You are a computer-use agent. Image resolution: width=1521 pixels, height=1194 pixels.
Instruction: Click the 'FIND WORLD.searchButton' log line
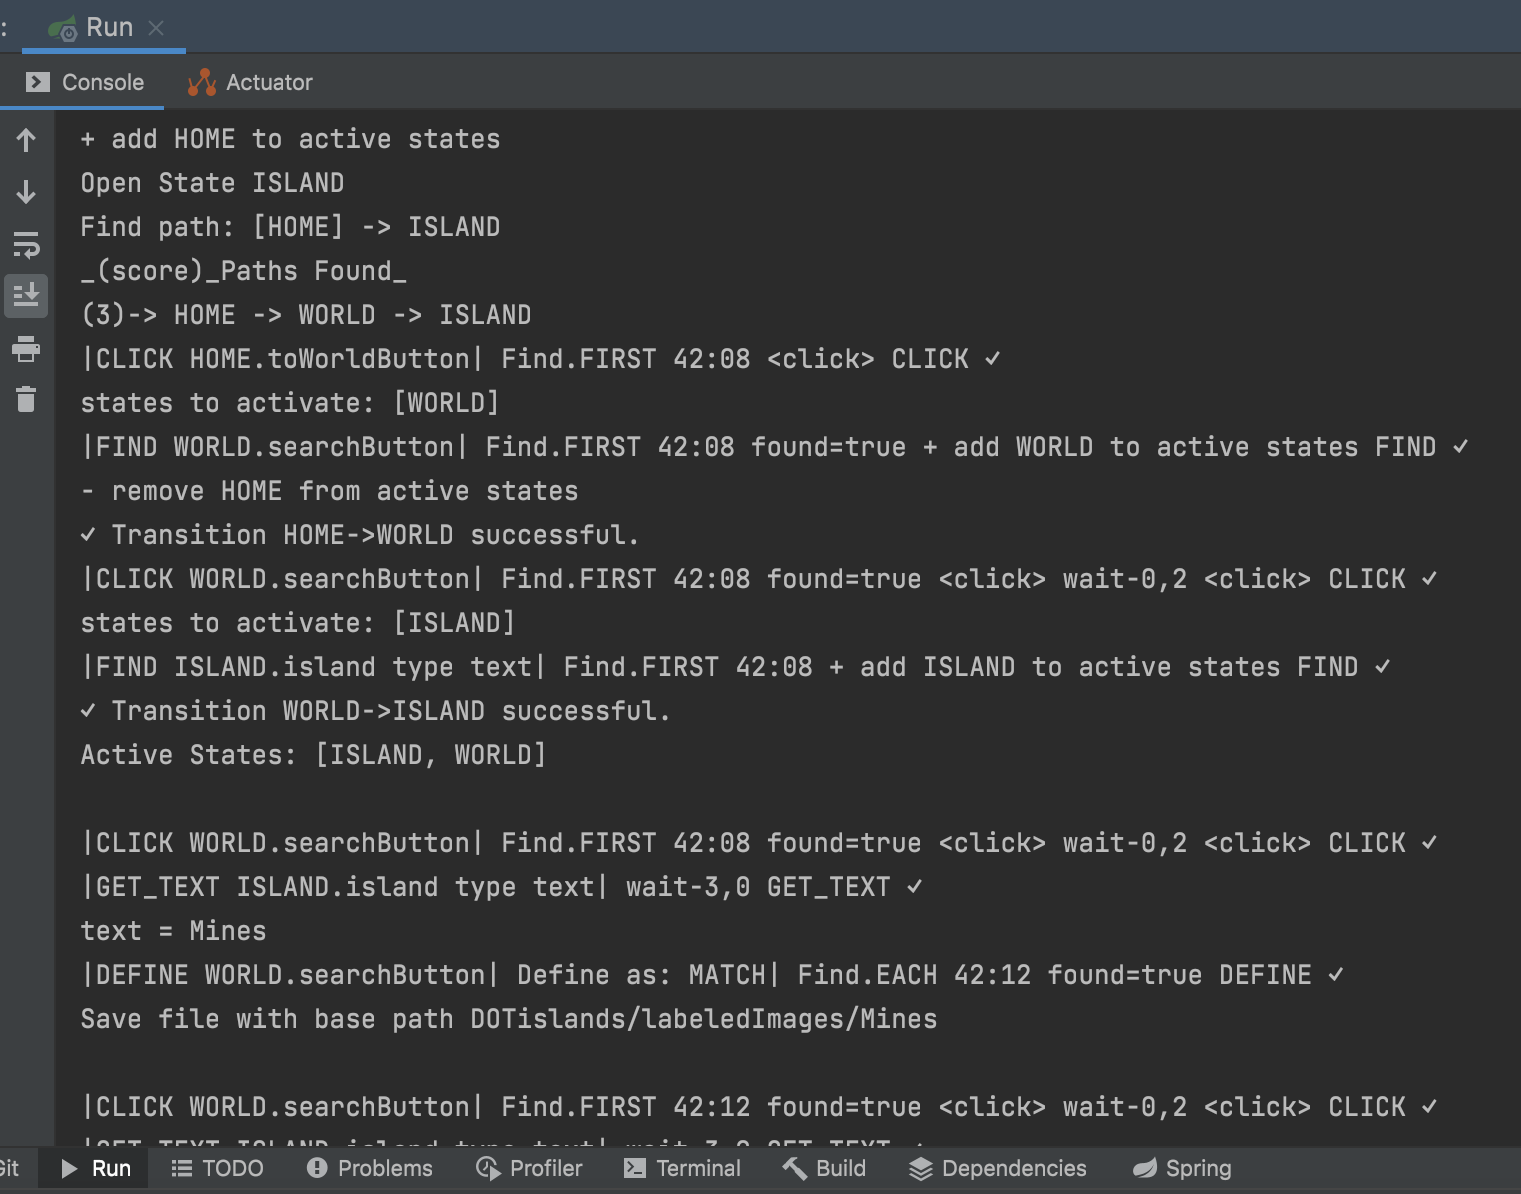[775, 447]
